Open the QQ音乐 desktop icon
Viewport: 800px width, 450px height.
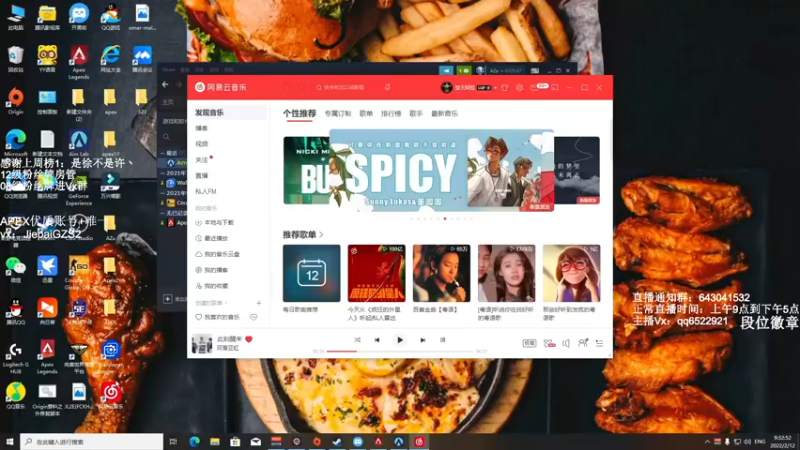[15, 395]
